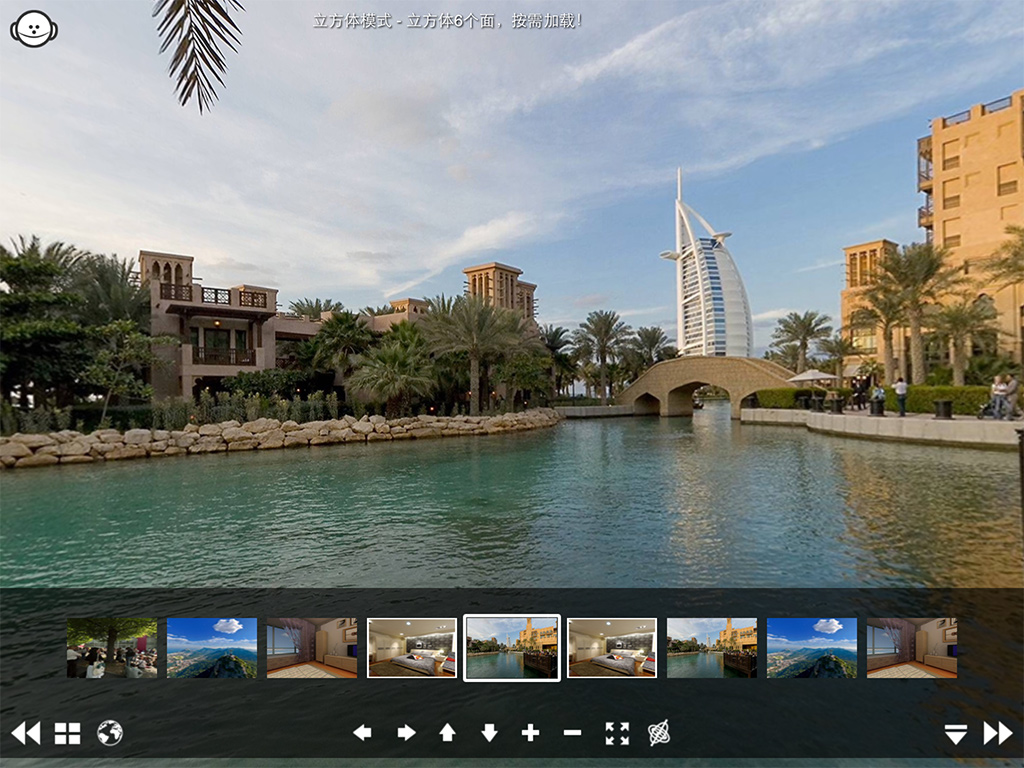
Task: Select the bedroom thumbnail right of current
Action: tap(612, 648)
